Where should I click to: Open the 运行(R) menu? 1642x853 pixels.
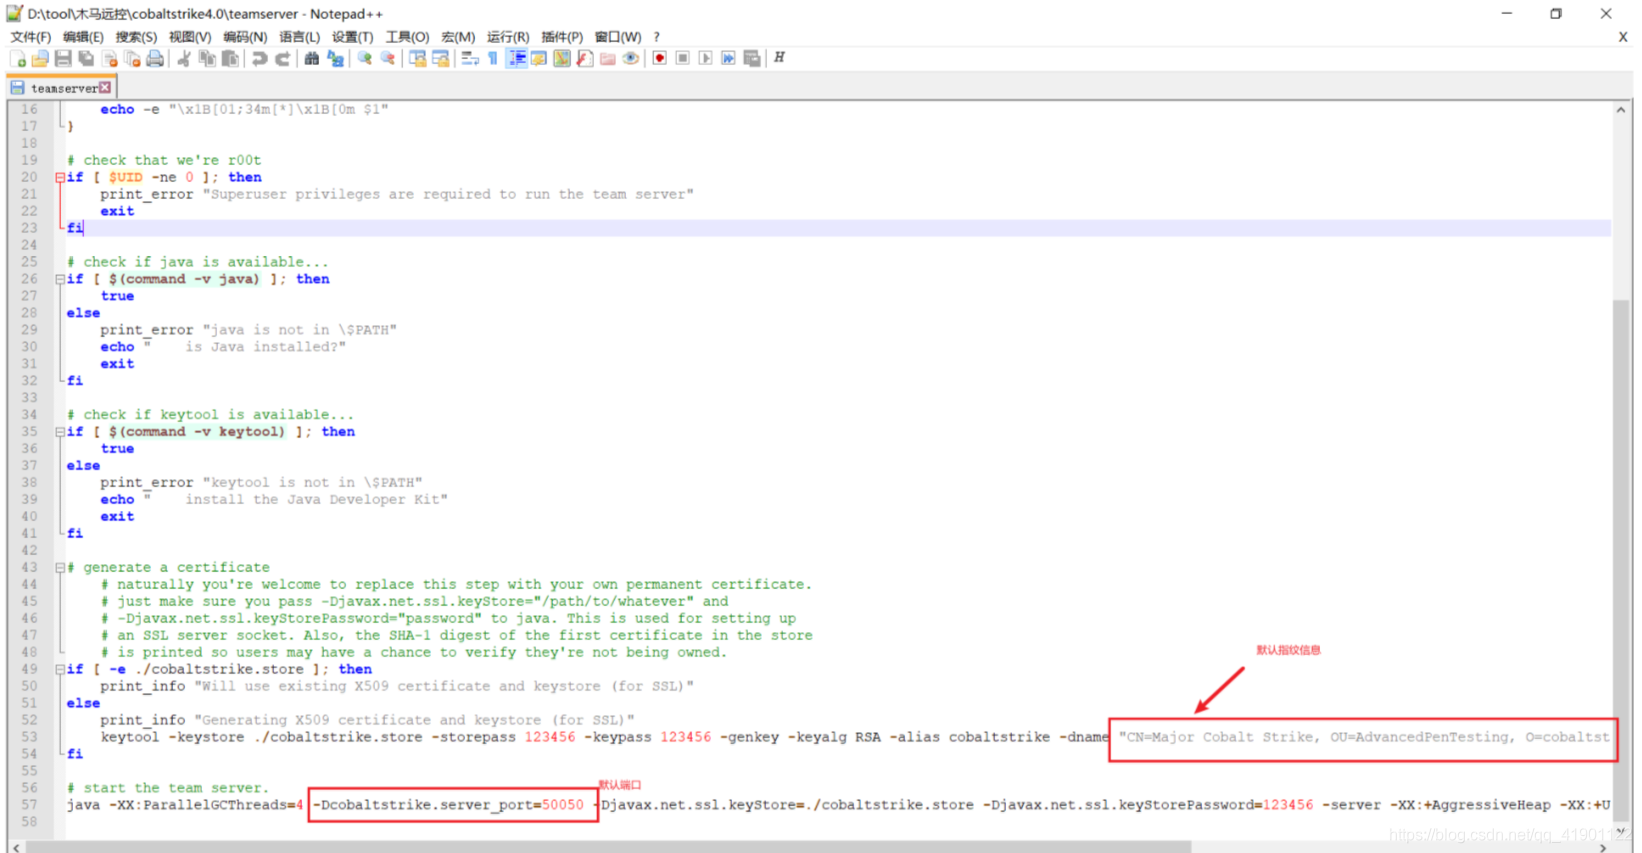(508, 37)
